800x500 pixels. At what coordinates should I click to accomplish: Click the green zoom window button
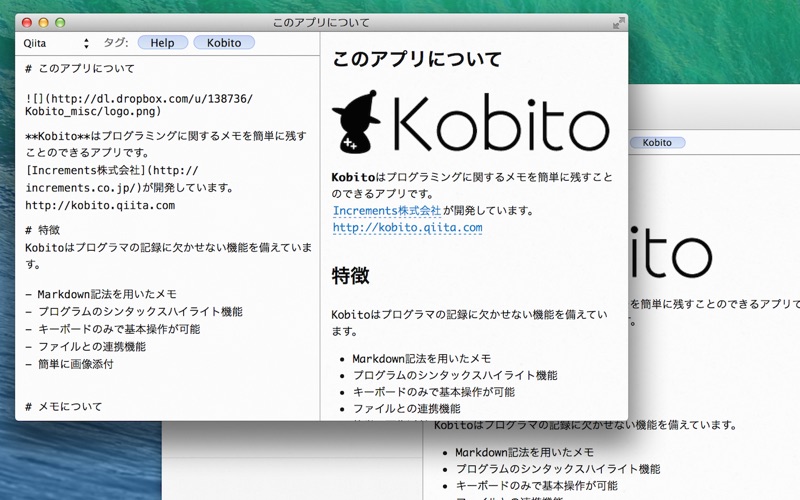60,22
